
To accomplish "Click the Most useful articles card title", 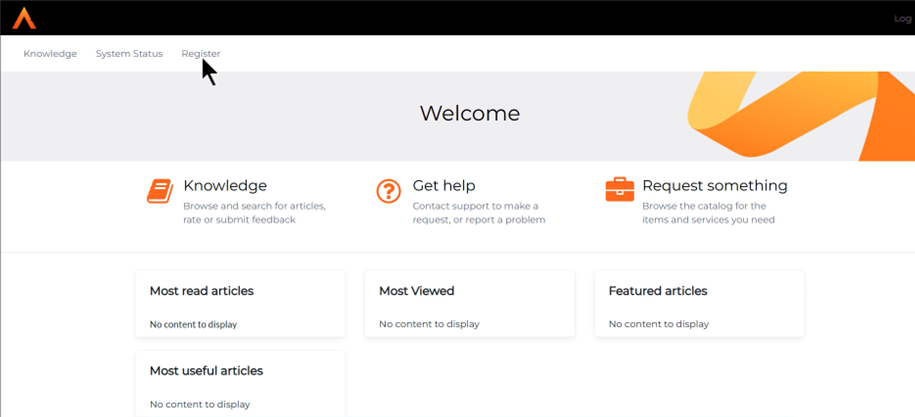I will pyautogui.click(x=206, y=371).
